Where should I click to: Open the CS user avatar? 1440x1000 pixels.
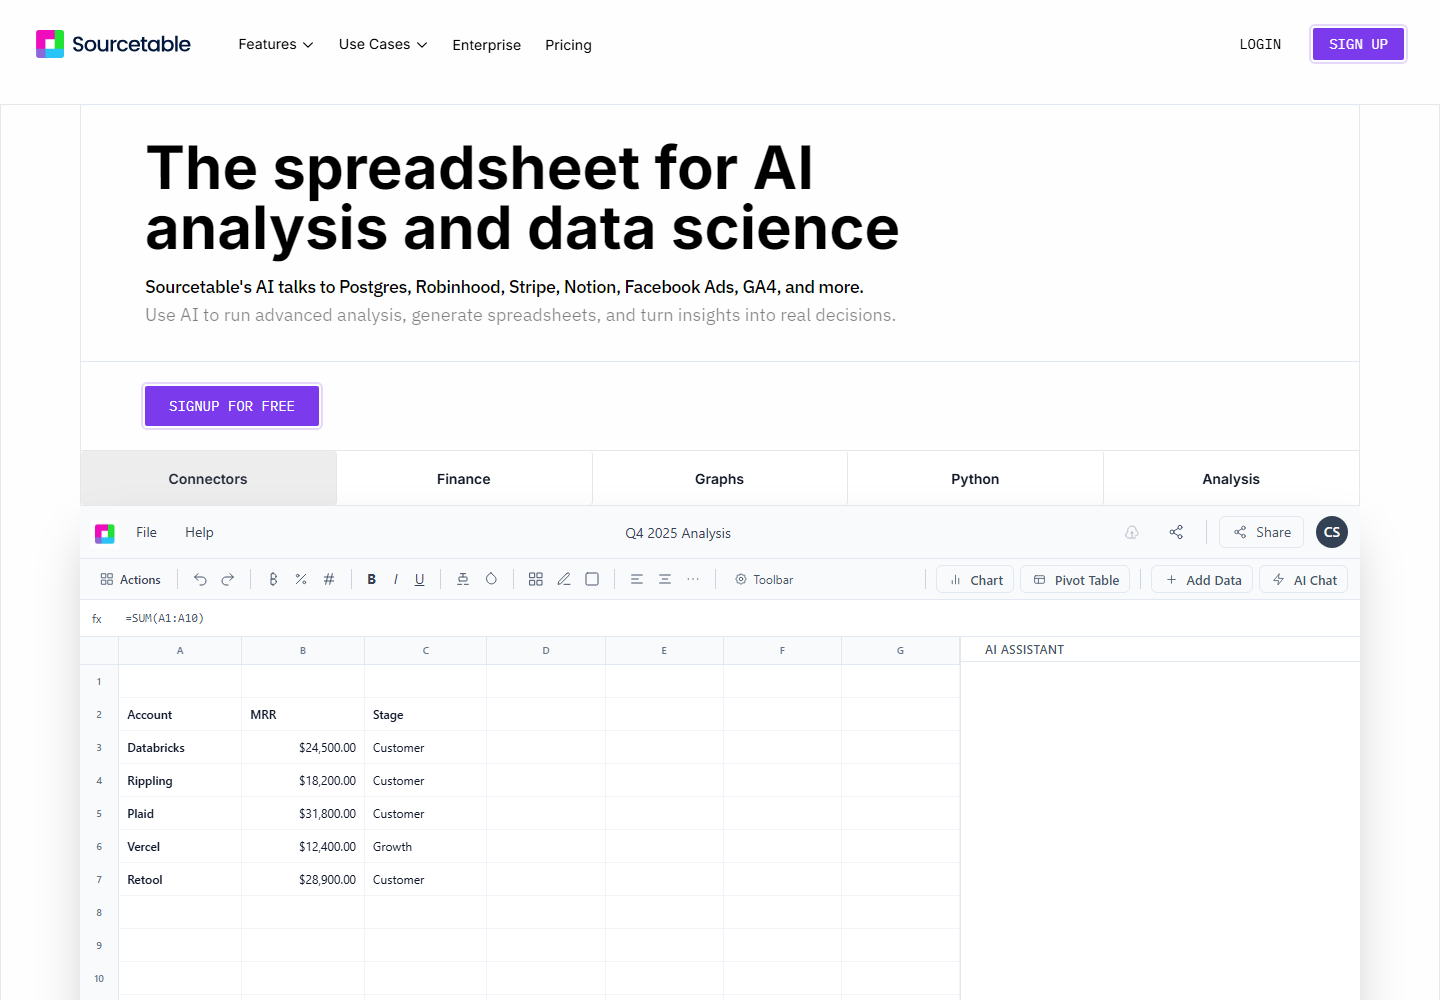tap(1332, 532)
